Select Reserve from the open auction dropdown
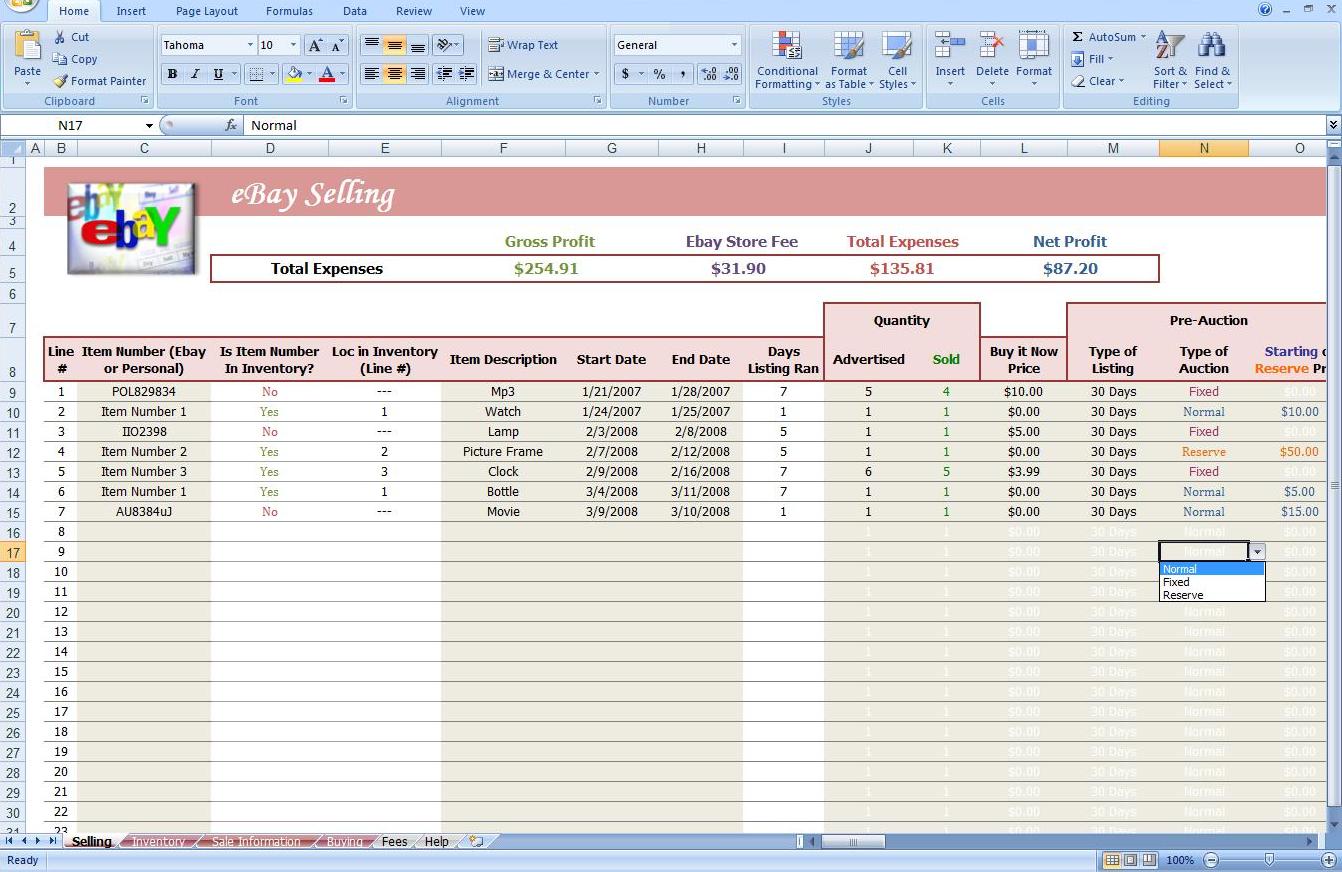 coord(1183,594)
